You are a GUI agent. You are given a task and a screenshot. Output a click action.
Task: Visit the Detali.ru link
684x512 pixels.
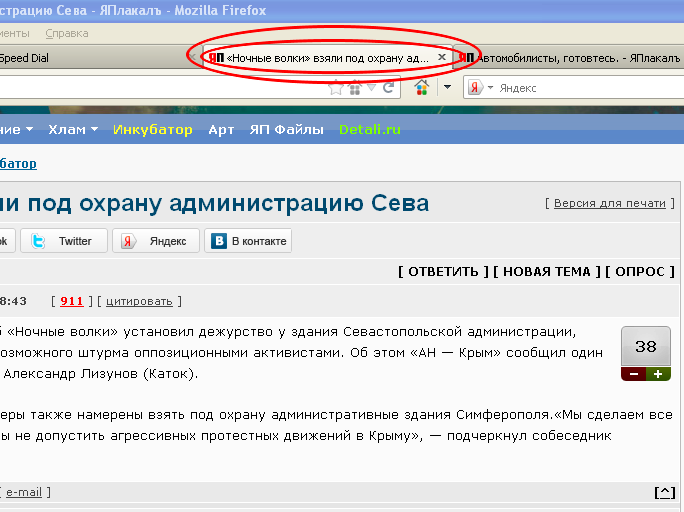tap(370, 130)
